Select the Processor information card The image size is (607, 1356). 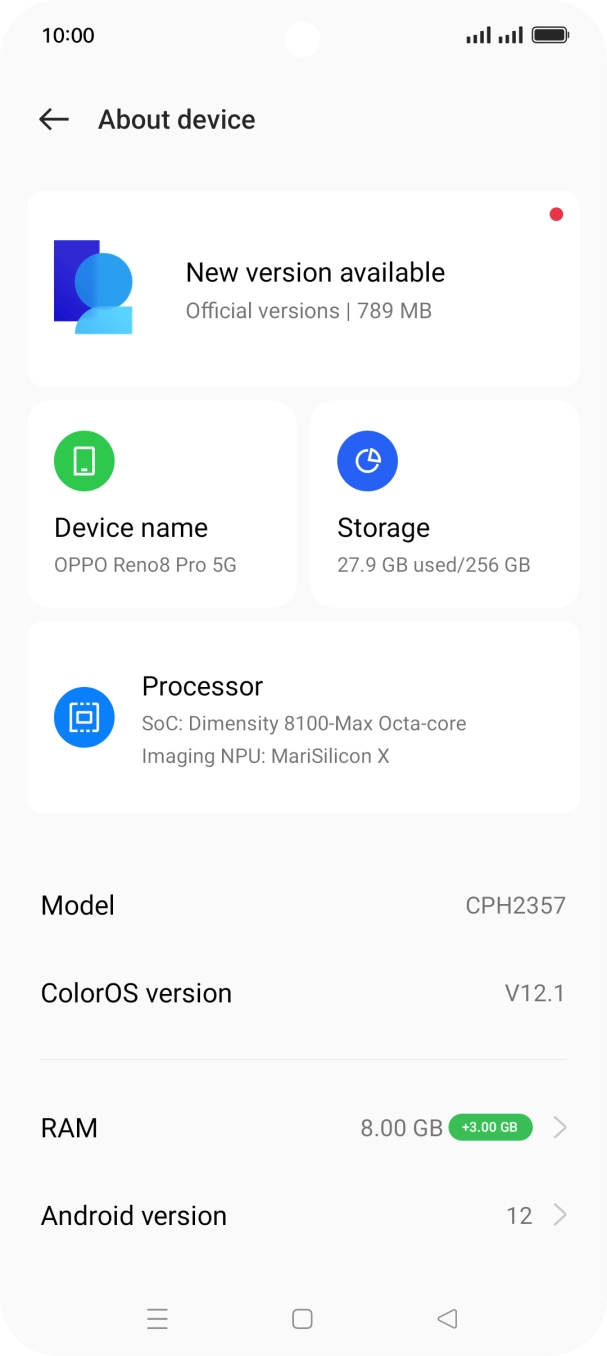(x=303, y=717)
